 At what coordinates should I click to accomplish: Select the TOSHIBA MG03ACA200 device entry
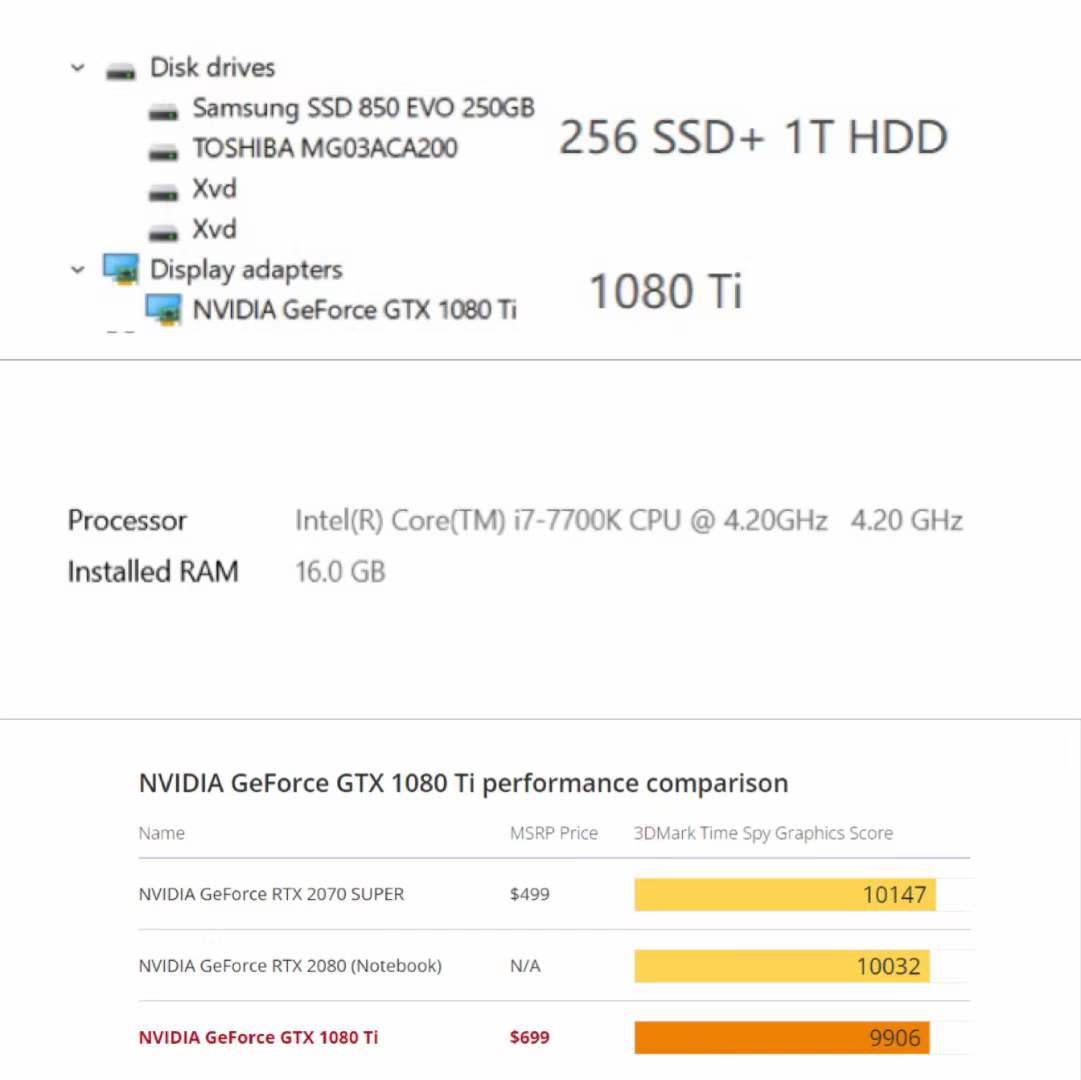coord(325,149)
